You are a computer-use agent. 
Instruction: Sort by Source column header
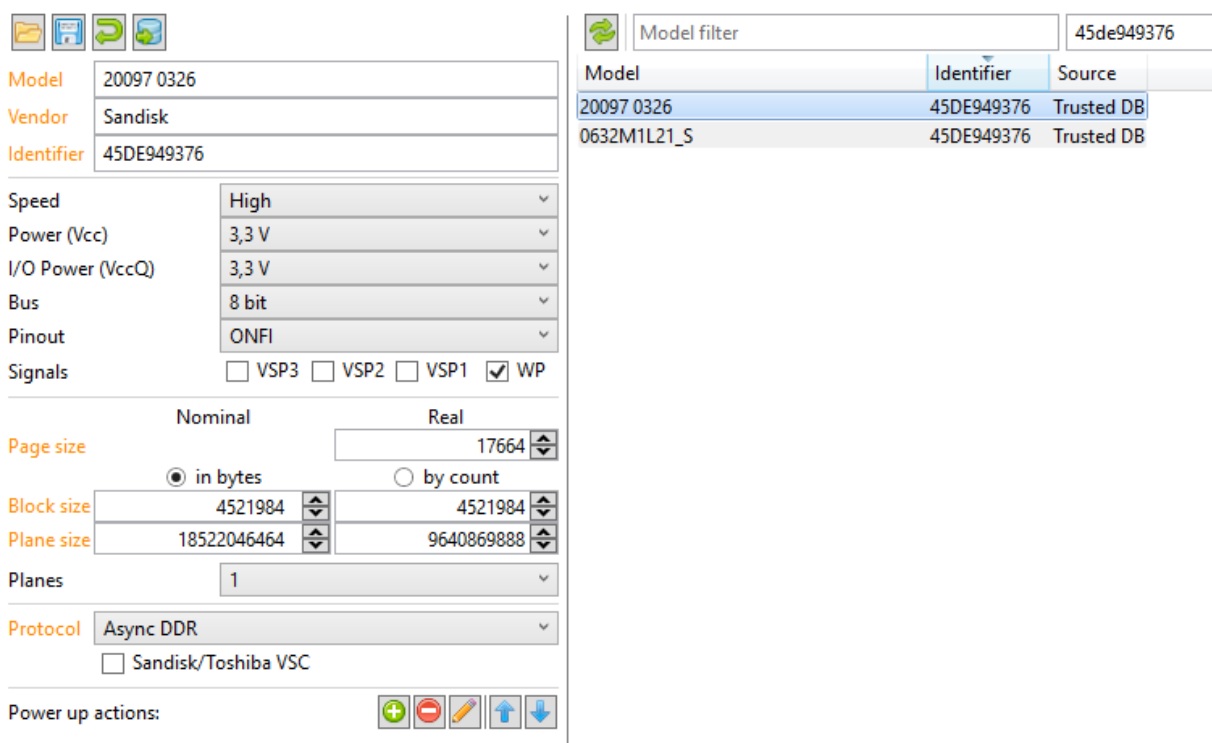point(1097,73)
